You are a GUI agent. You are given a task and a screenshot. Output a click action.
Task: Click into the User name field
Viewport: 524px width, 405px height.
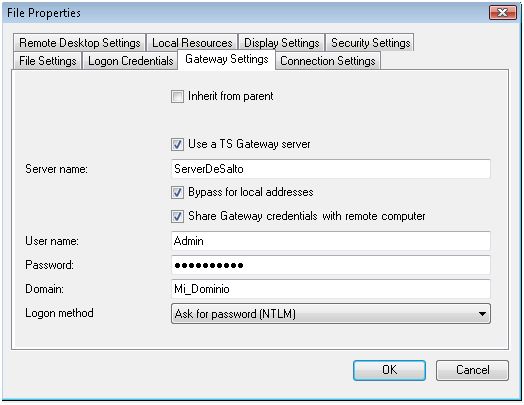(x=331, y=241)
